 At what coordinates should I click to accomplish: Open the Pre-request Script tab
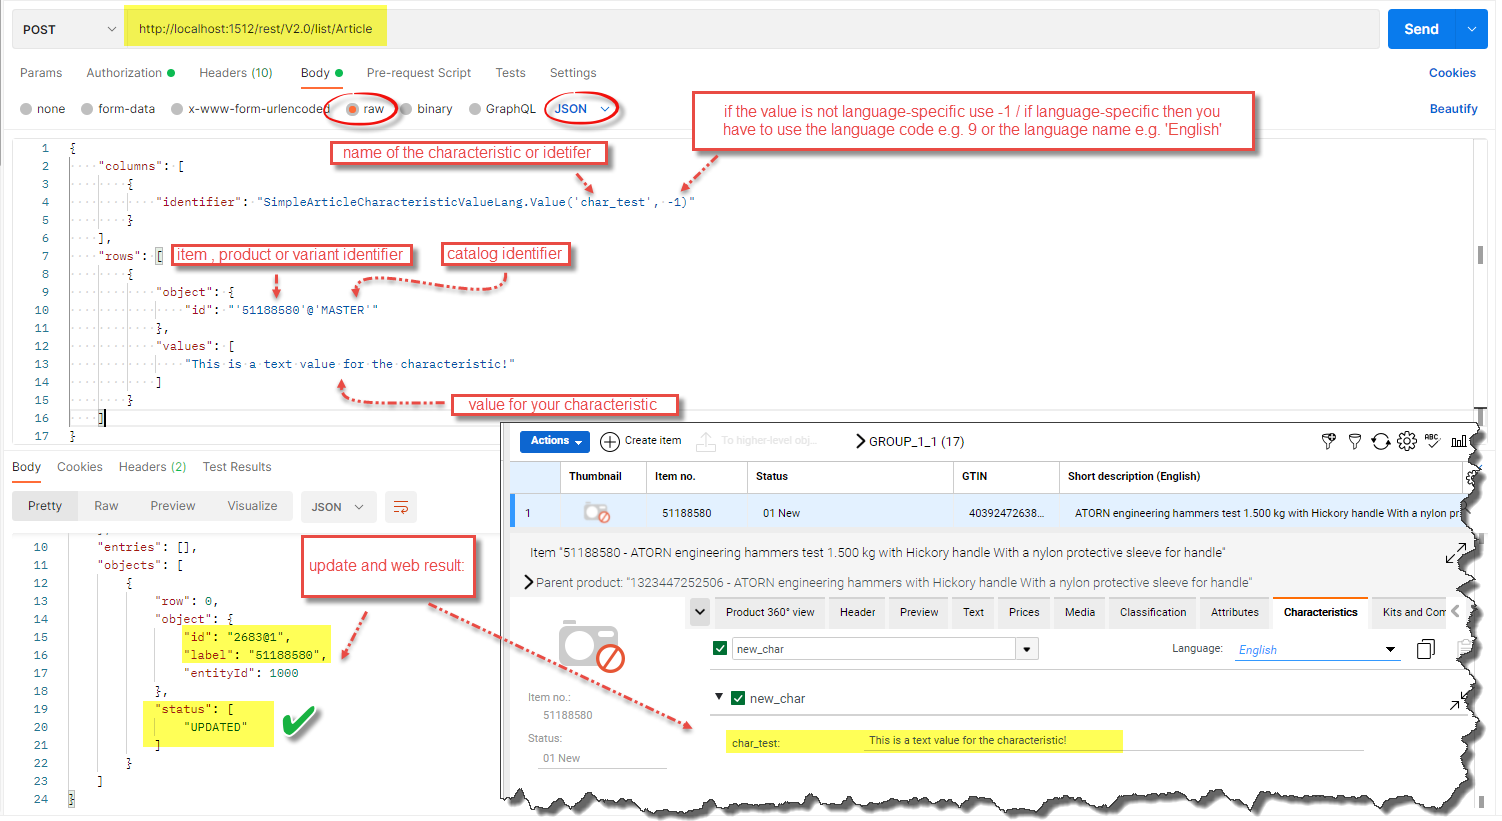pos(419,73)
